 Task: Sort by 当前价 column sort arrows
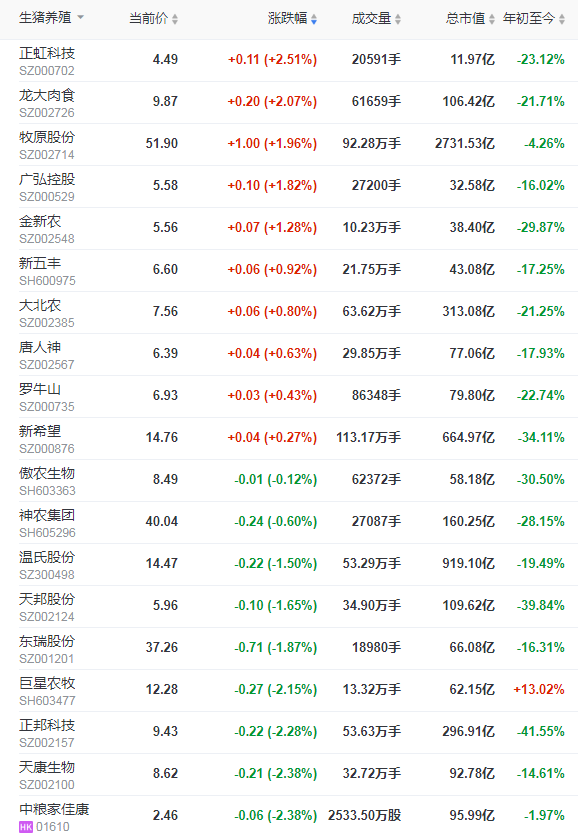pos(175,19)
